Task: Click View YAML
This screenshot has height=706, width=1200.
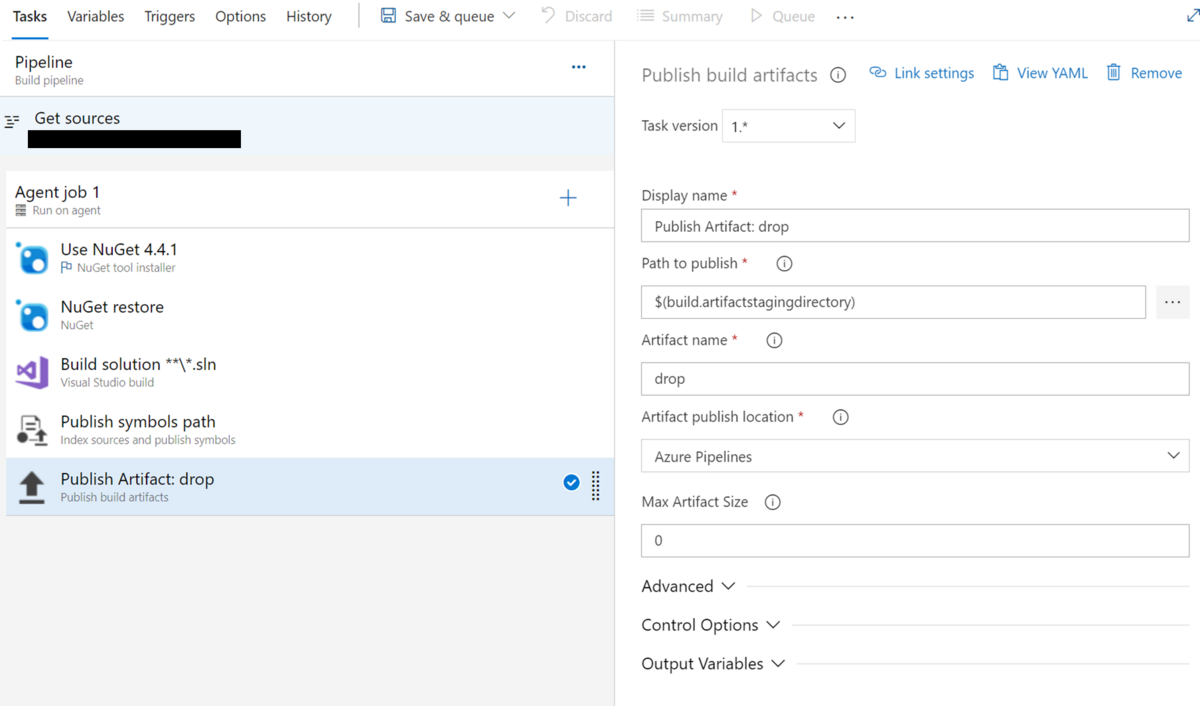Action: tap(1040, 73)
